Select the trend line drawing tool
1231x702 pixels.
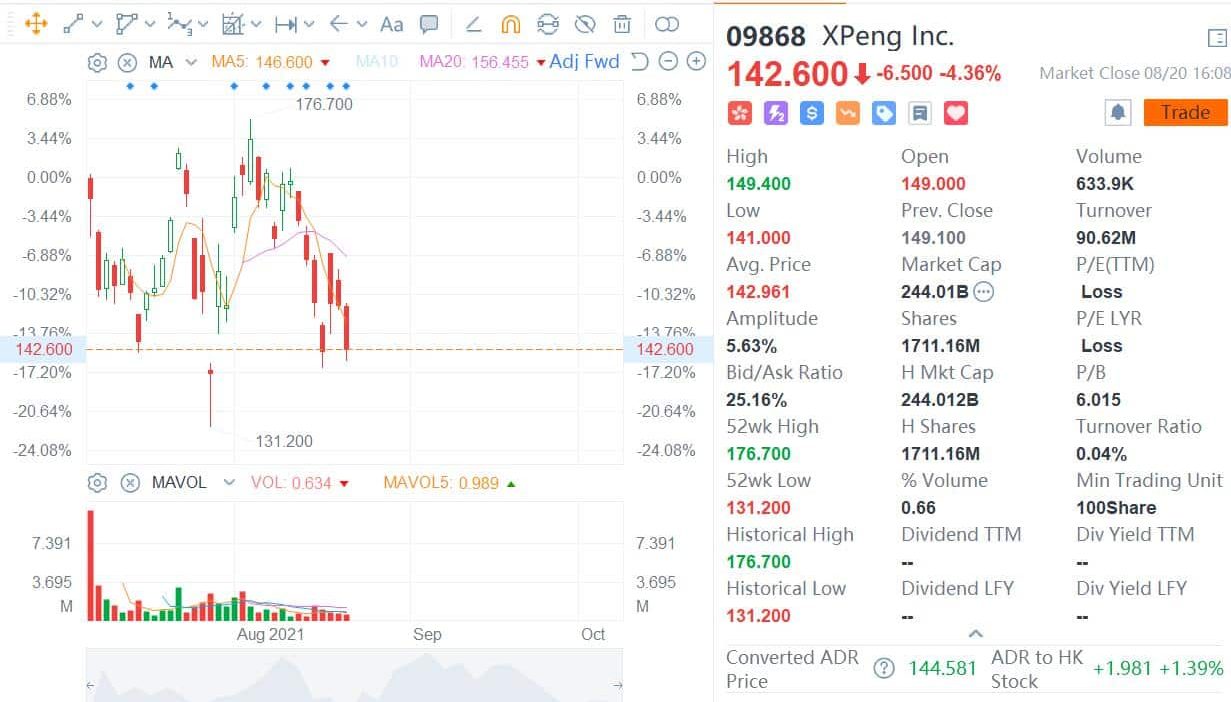coord(73,24)
